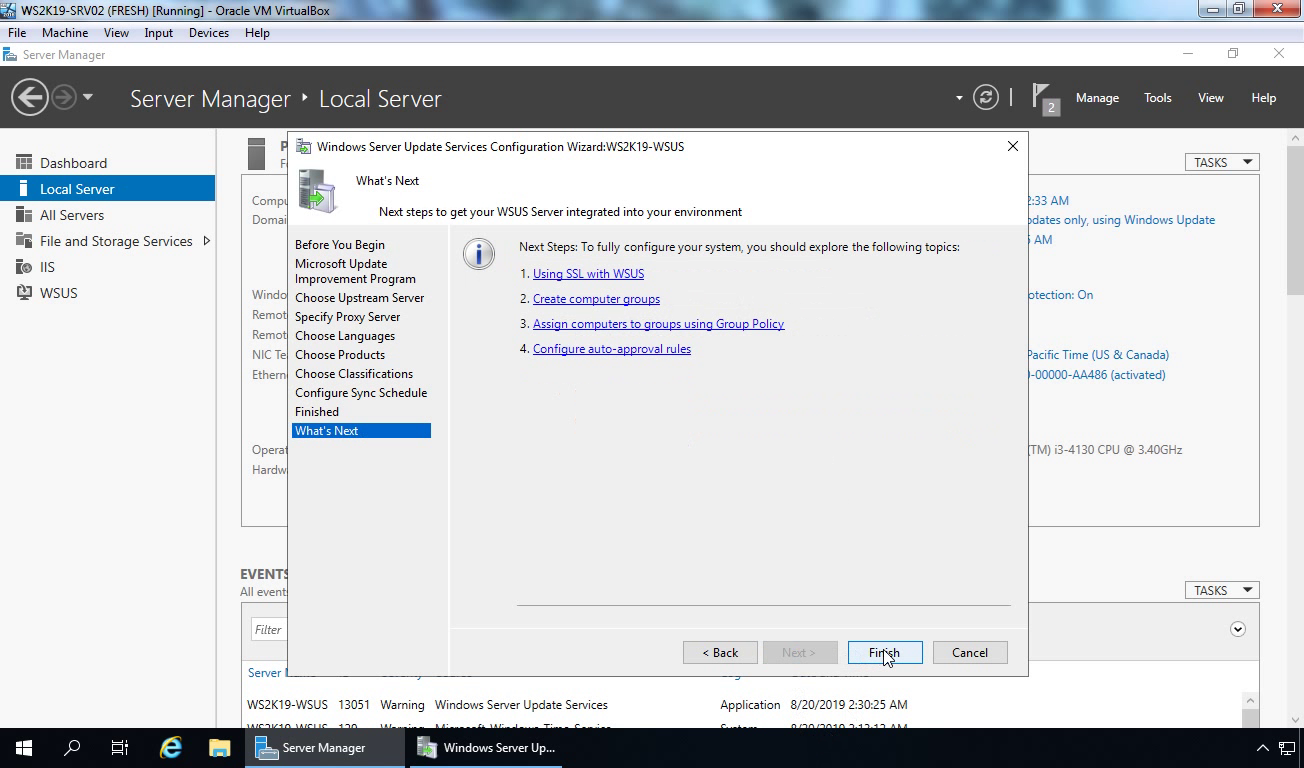The image size is (1304, 768).
Task: Open the Configure auto-approval rules link
Action: pyautogui.click(x=612, y=349)
